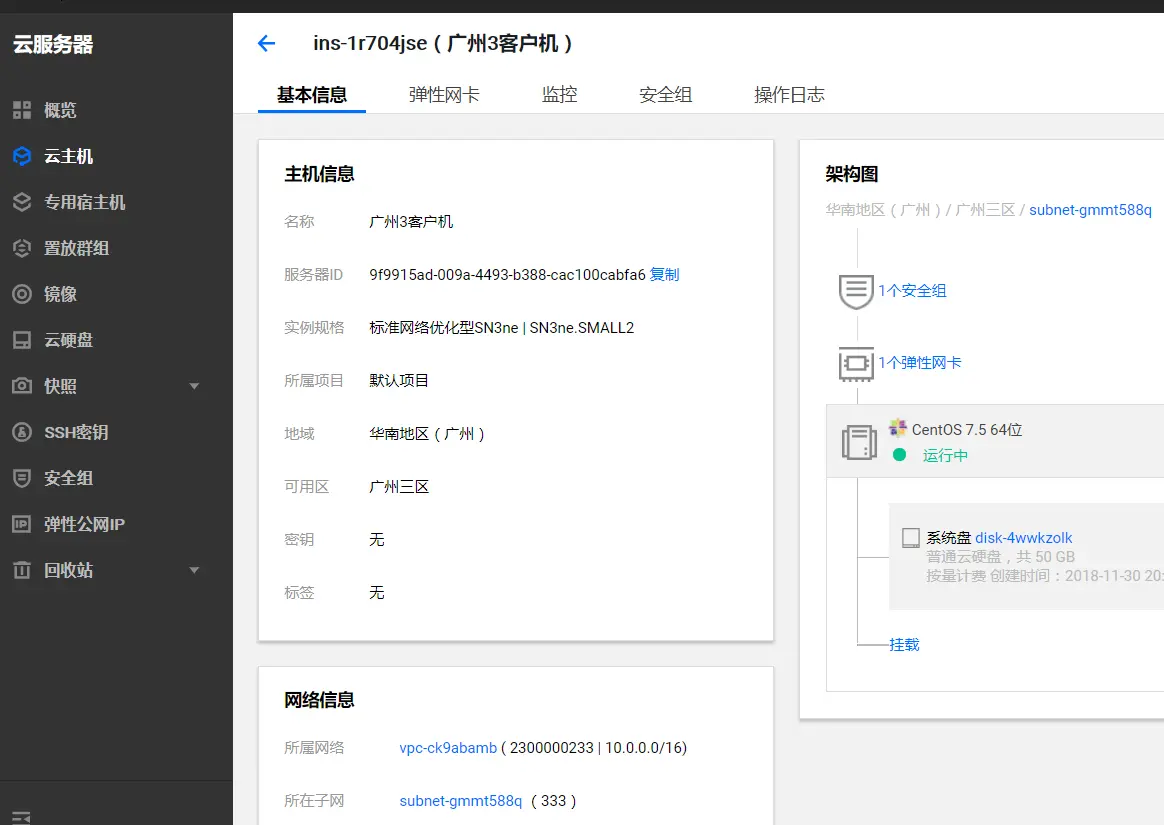Click the 云服务器 sidebar title
Screen dimensions: 1164x825
(53, 45)
